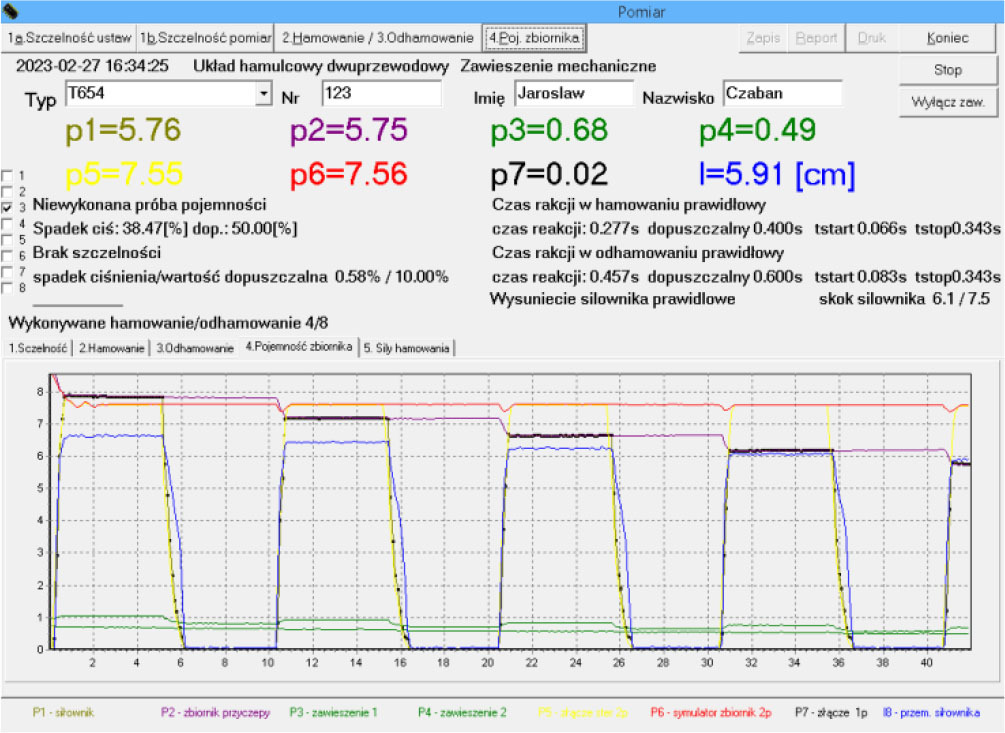Click the application icon in title bar
The height and width of the screenshot is (733, 1005).
[12, 12]
